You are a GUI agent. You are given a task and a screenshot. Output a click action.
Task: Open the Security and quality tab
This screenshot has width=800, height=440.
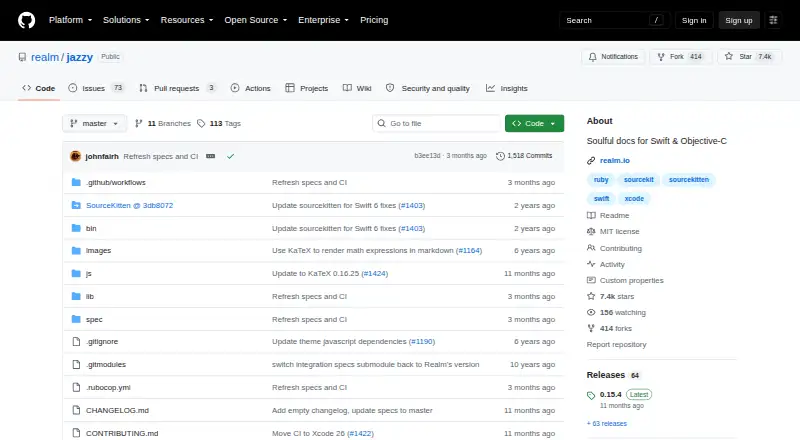tap(428, 88)
